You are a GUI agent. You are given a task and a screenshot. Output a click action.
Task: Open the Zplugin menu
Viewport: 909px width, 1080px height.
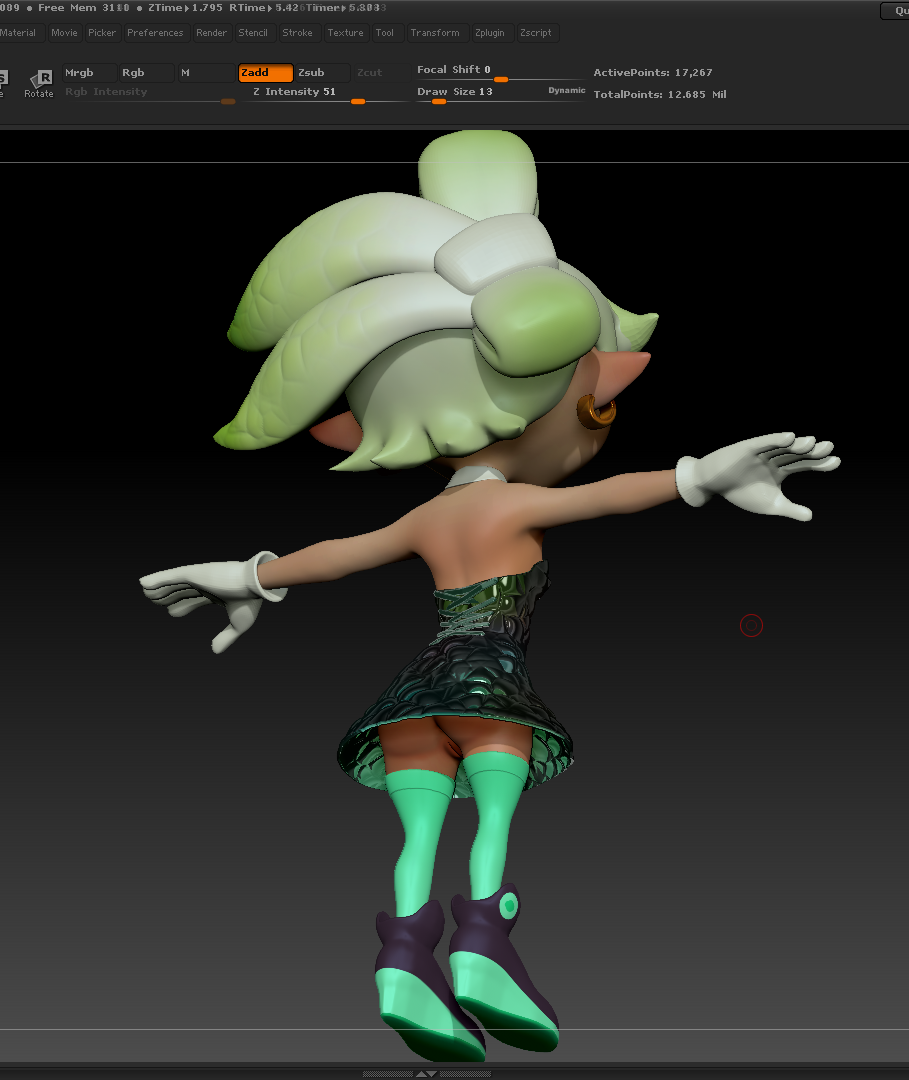click(x=490, y=33)
